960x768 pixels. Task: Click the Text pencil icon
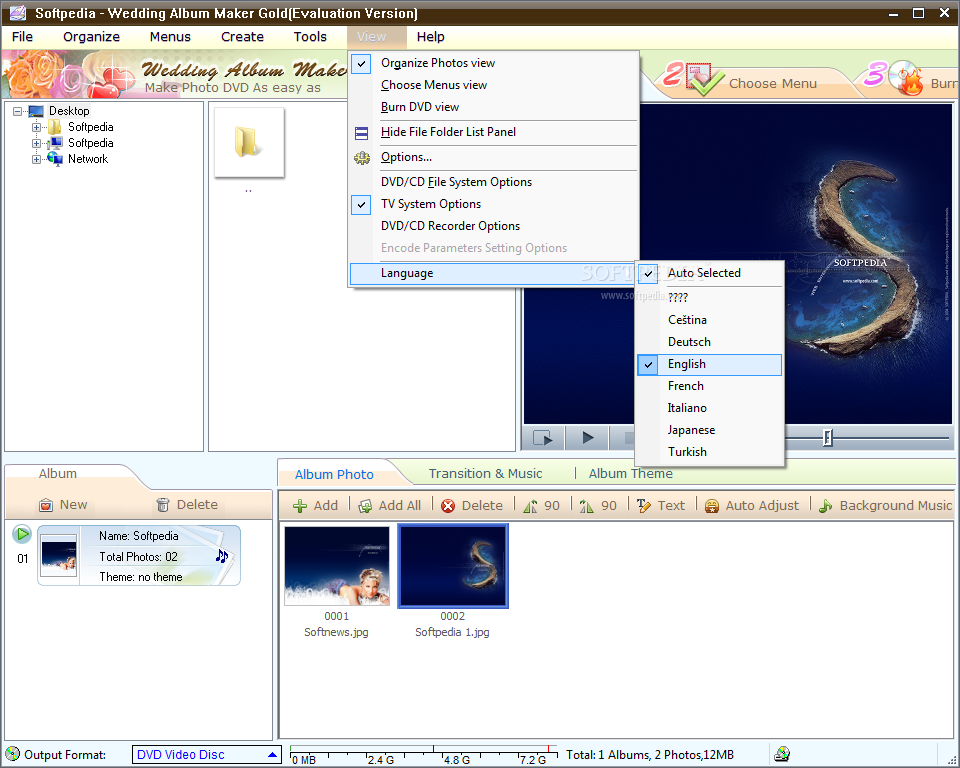tap(643, 506)
